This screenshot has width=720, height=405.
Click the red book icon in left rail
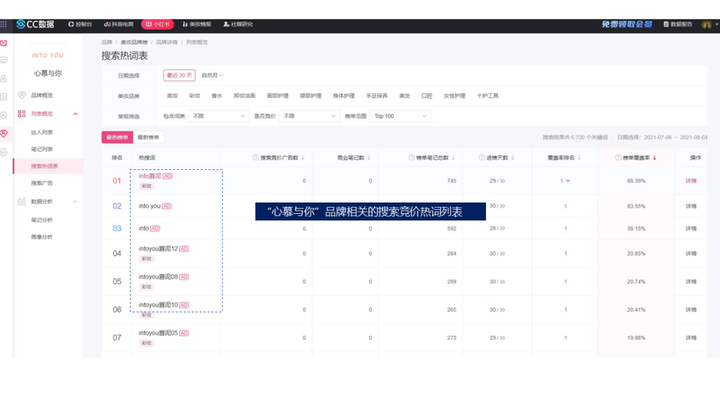(x=4, y=43)
